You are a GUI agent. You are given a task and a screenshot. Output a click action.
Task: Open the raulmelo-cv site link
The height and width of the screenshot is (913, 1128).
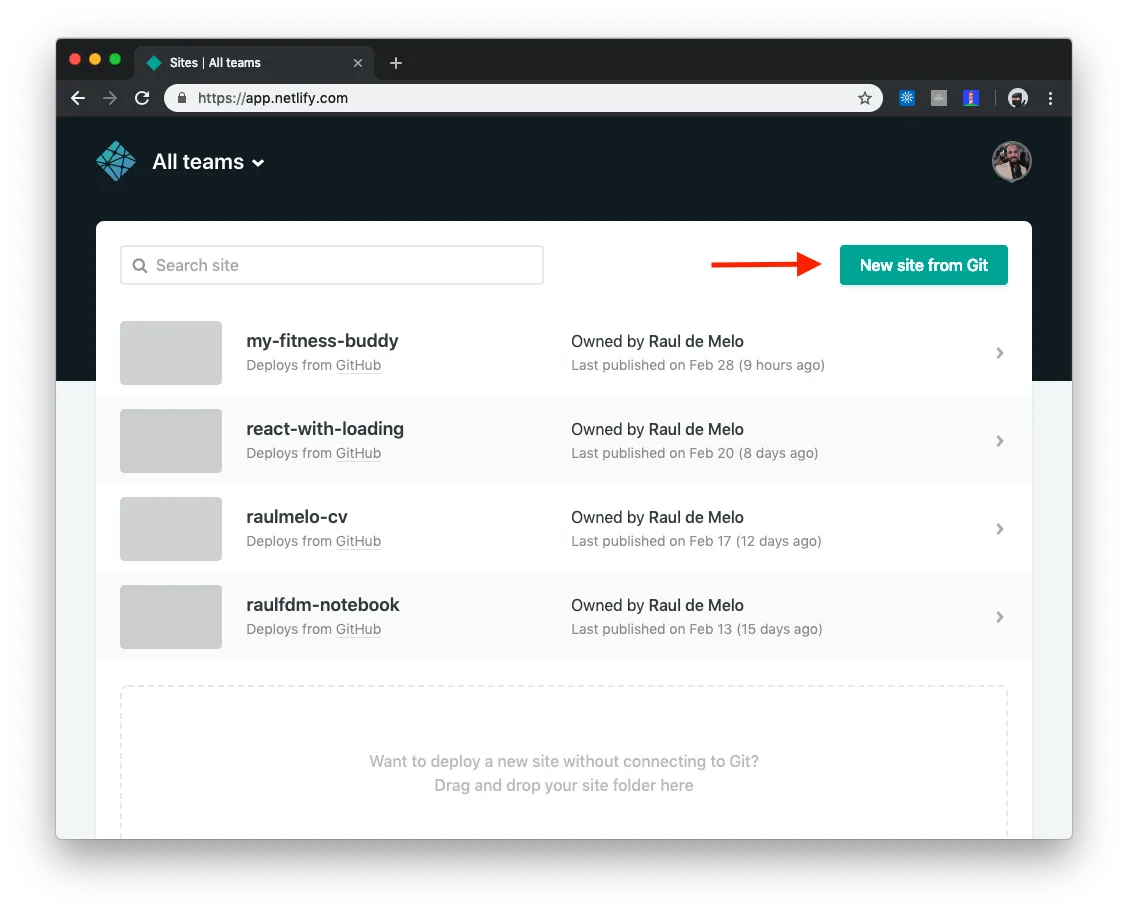tap(296, 517)
